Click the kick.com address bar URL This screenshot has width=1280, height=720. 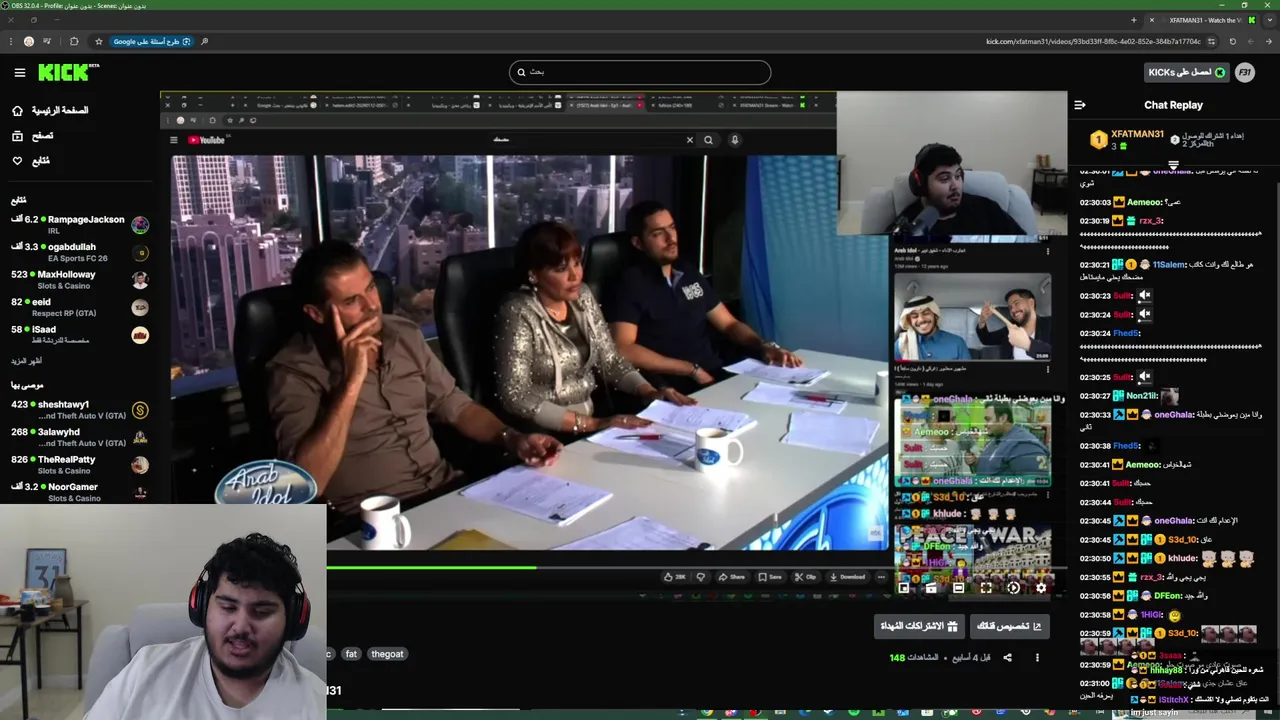(1093, 41)
